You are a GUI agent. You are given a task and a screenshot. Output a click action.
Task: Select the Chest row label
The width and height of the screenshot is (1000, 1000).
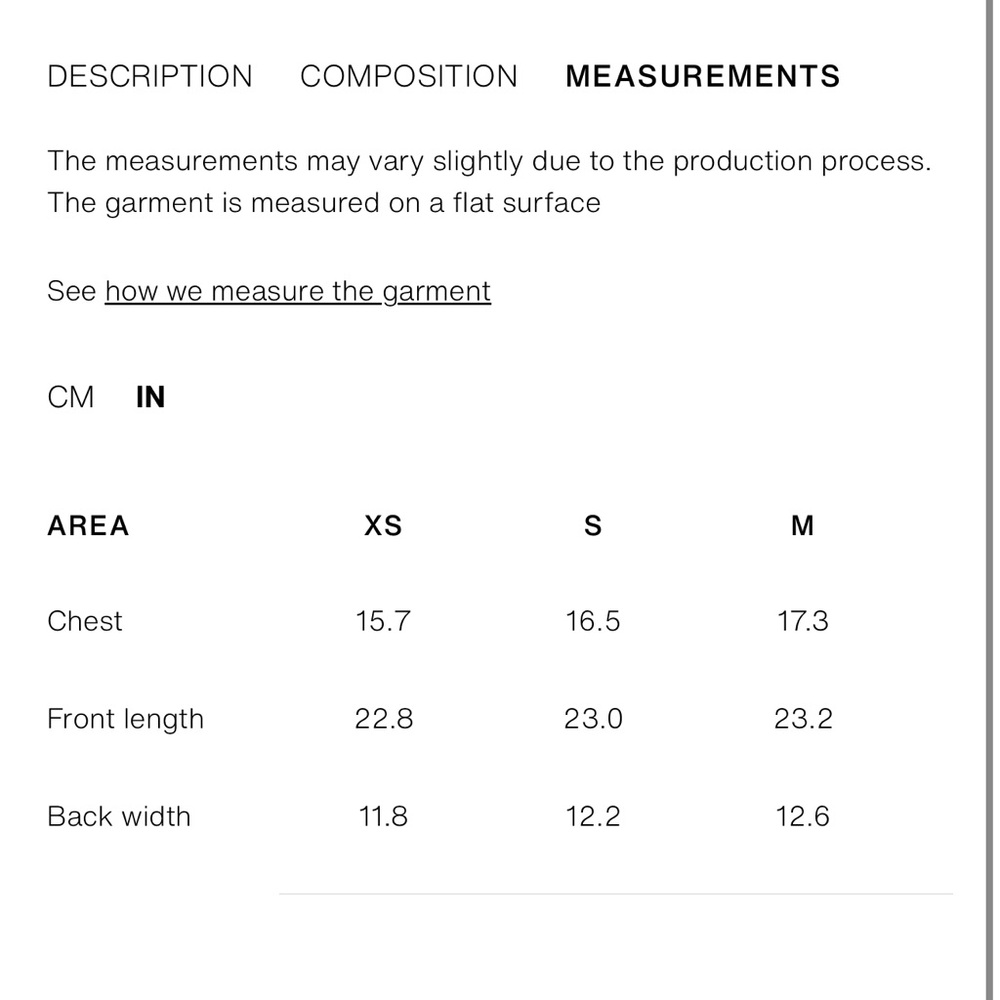85,621
